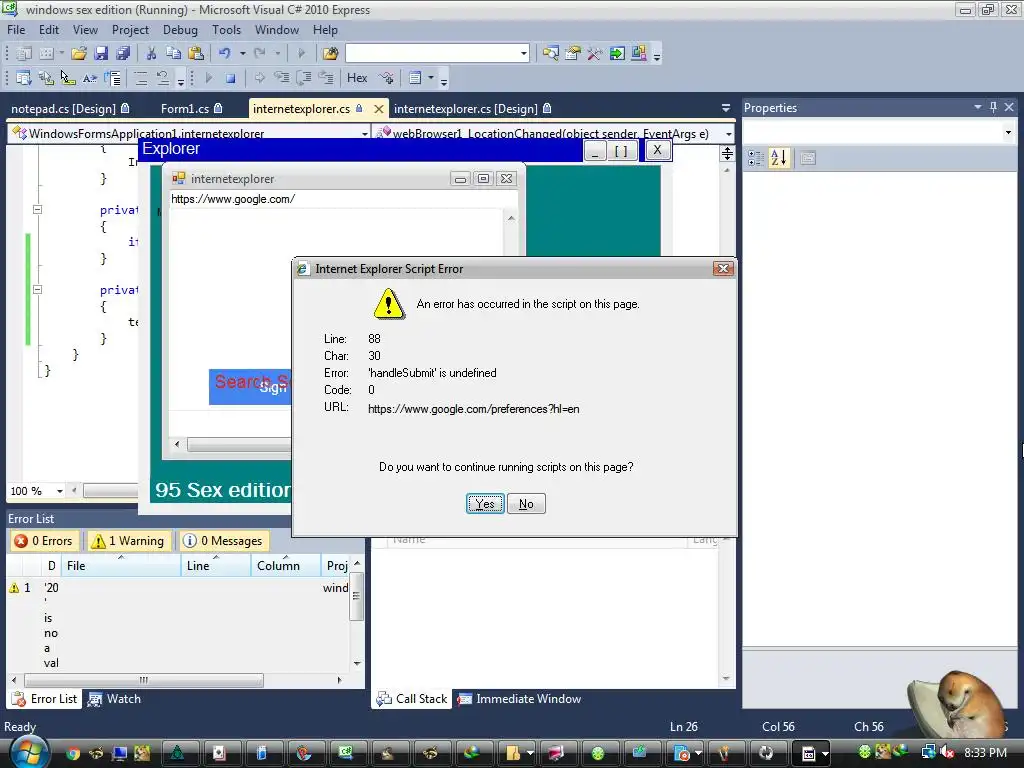Click the Comment Out lines icon
This screenshot has height=768, width=1024.
[x=140, y=78]
